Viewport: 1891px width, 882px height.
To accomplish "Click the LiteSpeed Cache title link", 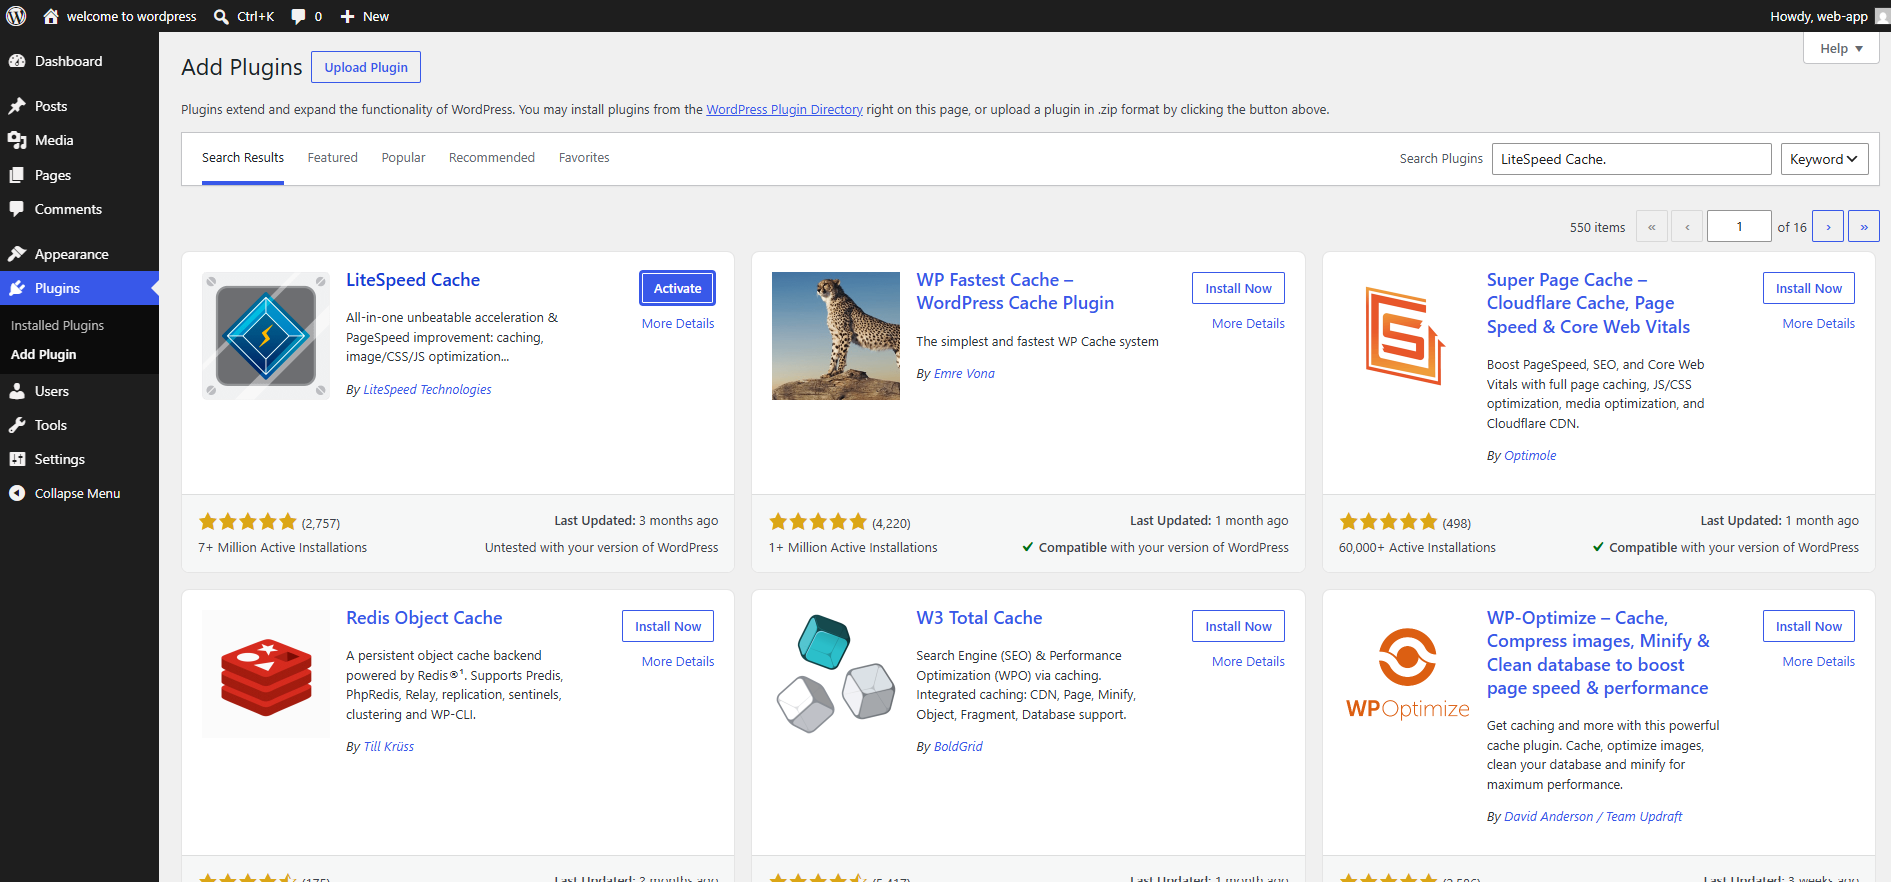I will coord(413,280).
